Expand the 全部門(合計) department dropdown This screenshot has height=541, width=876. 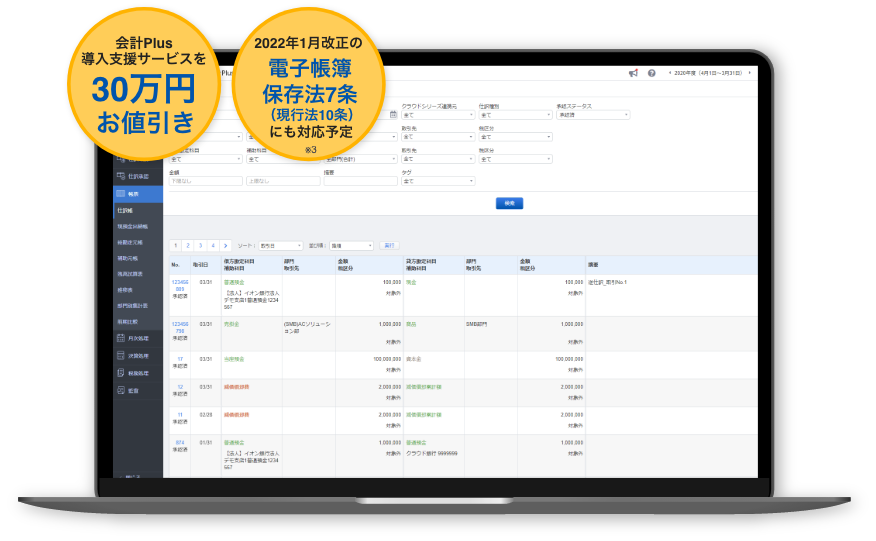tap(360, 159)
